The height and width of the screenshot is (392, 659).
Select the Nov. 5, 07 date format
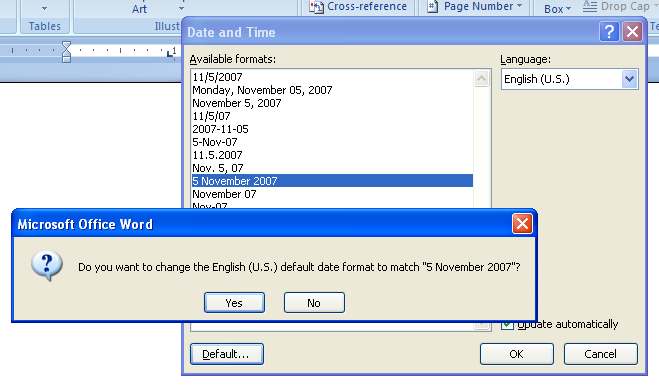coord(332,168)
